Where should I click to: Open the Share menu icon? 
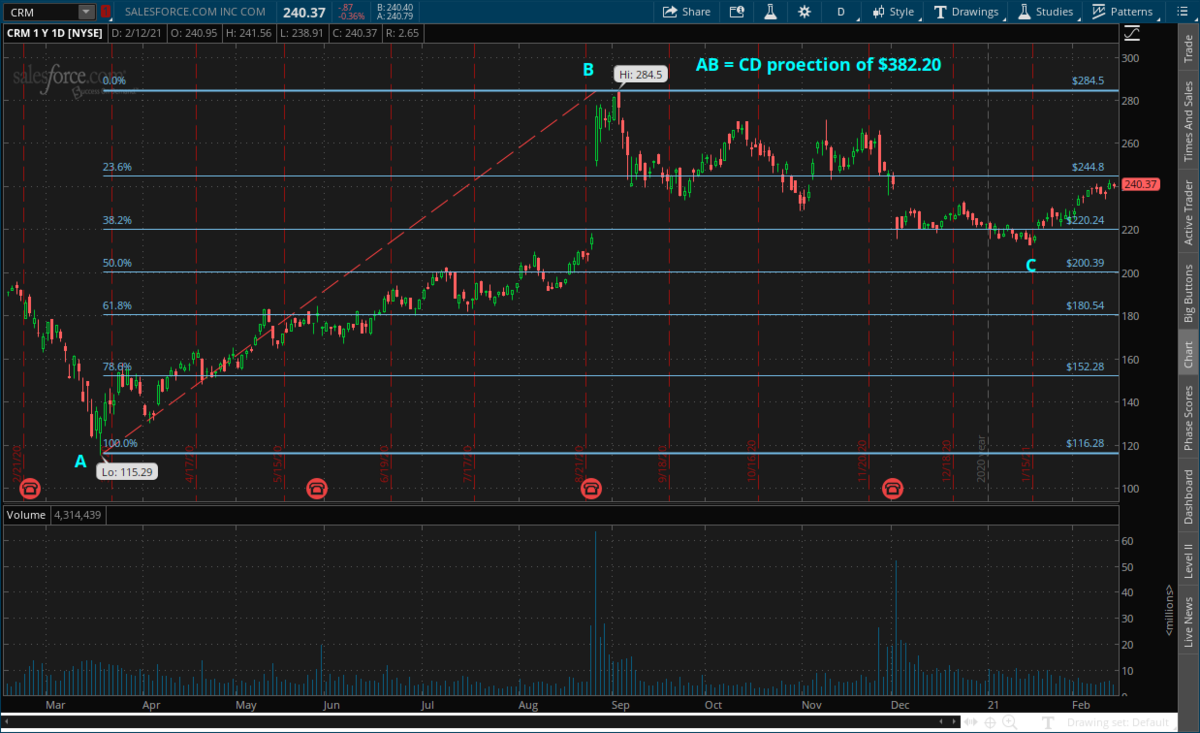670,12
